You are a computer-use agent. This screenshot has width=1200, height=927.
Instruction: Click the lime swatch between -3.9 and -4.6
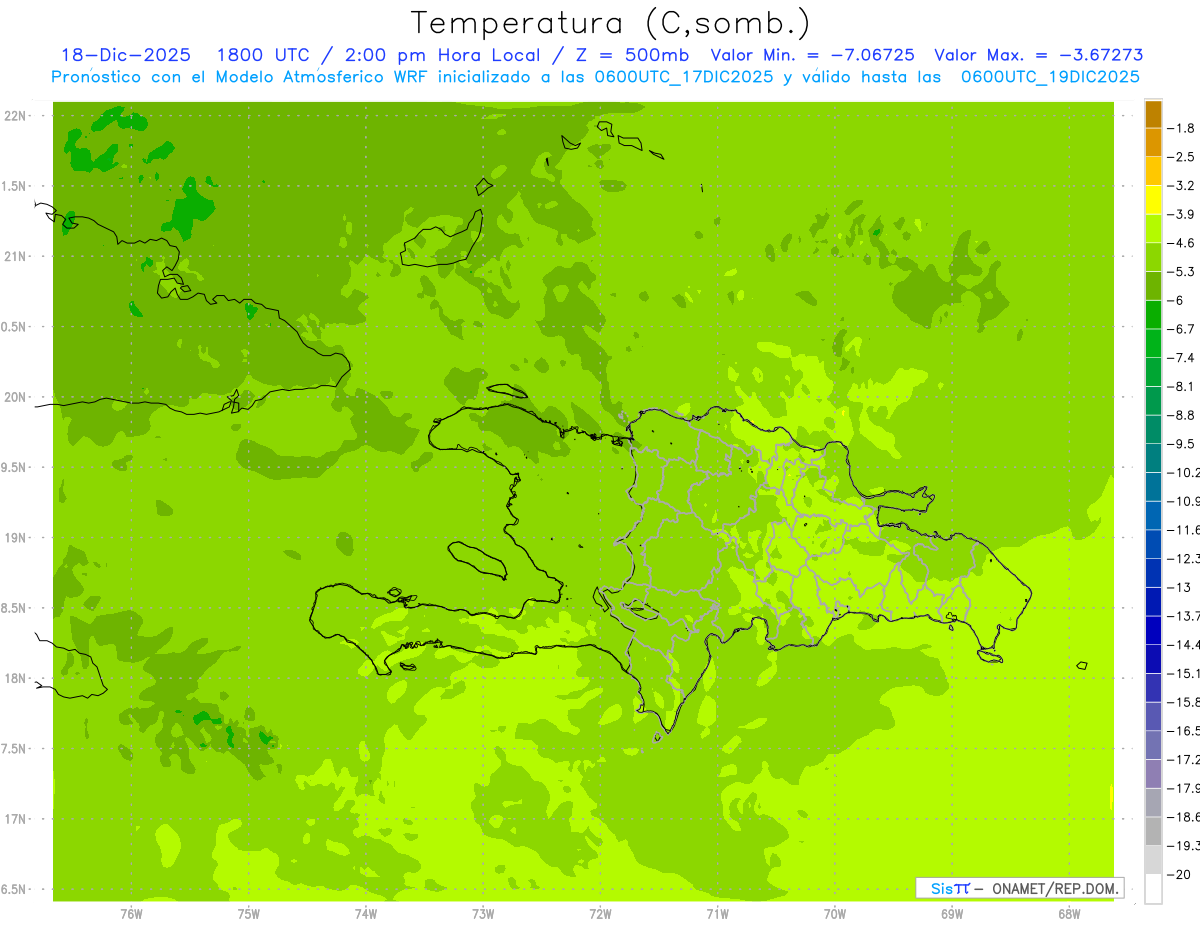[x=1153, y=228]
